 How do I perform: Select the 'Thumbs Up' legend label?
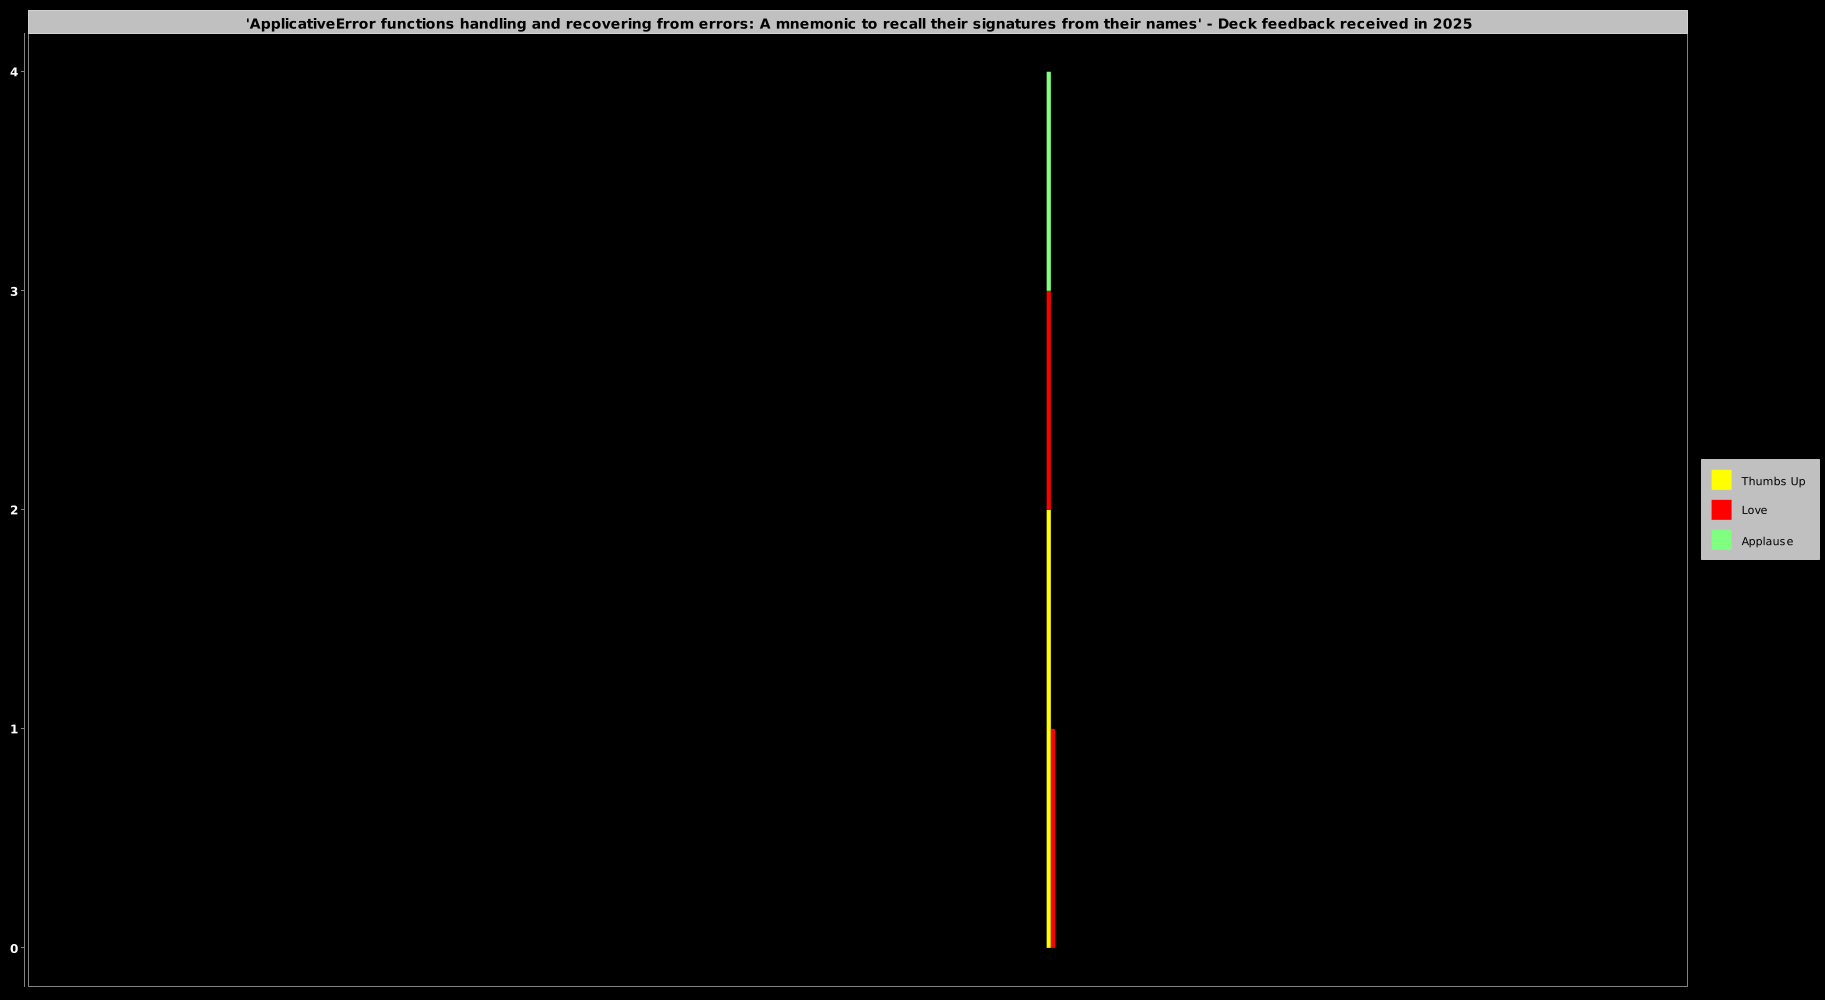click(1773, 481)
